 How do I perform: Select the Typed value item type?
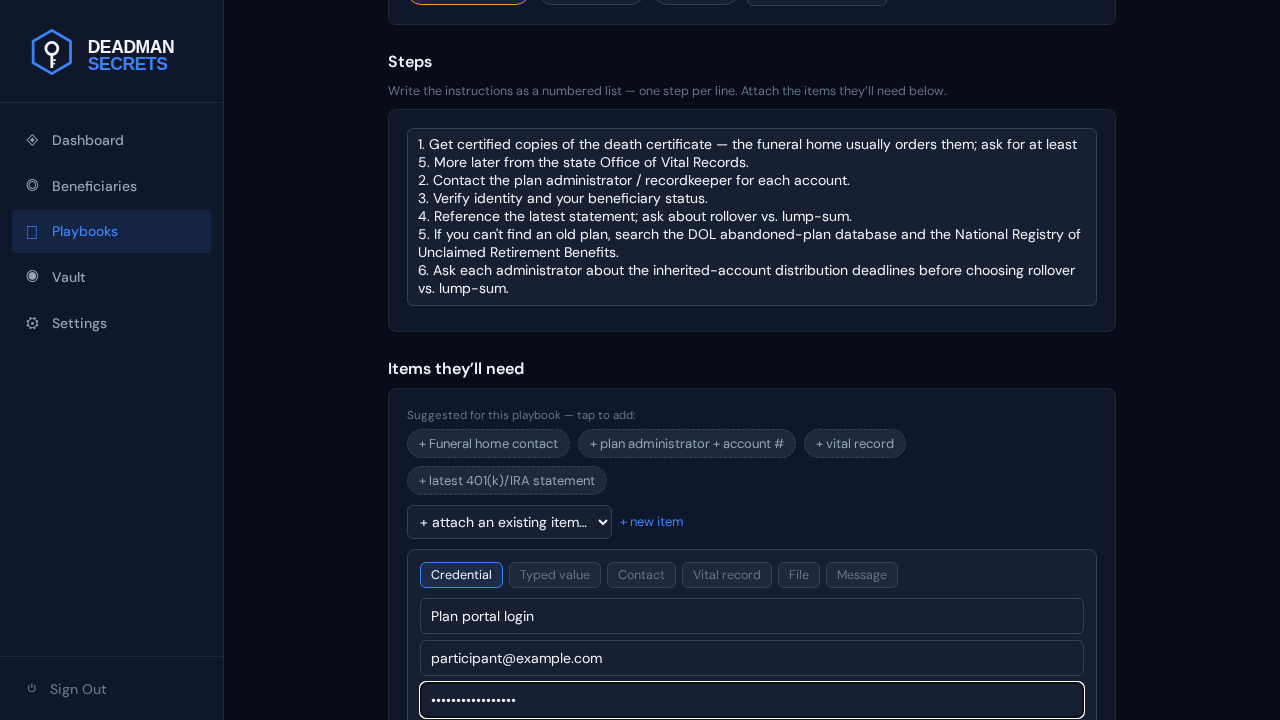coord(555,575)
